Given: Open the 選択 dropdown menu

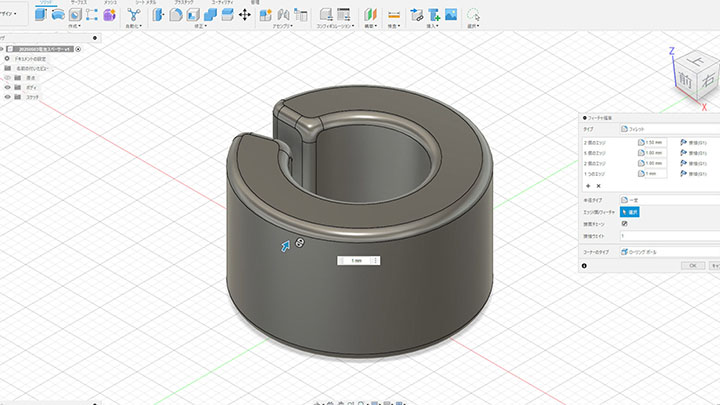Looking at the screenshot, I should (x=473, y=26).
